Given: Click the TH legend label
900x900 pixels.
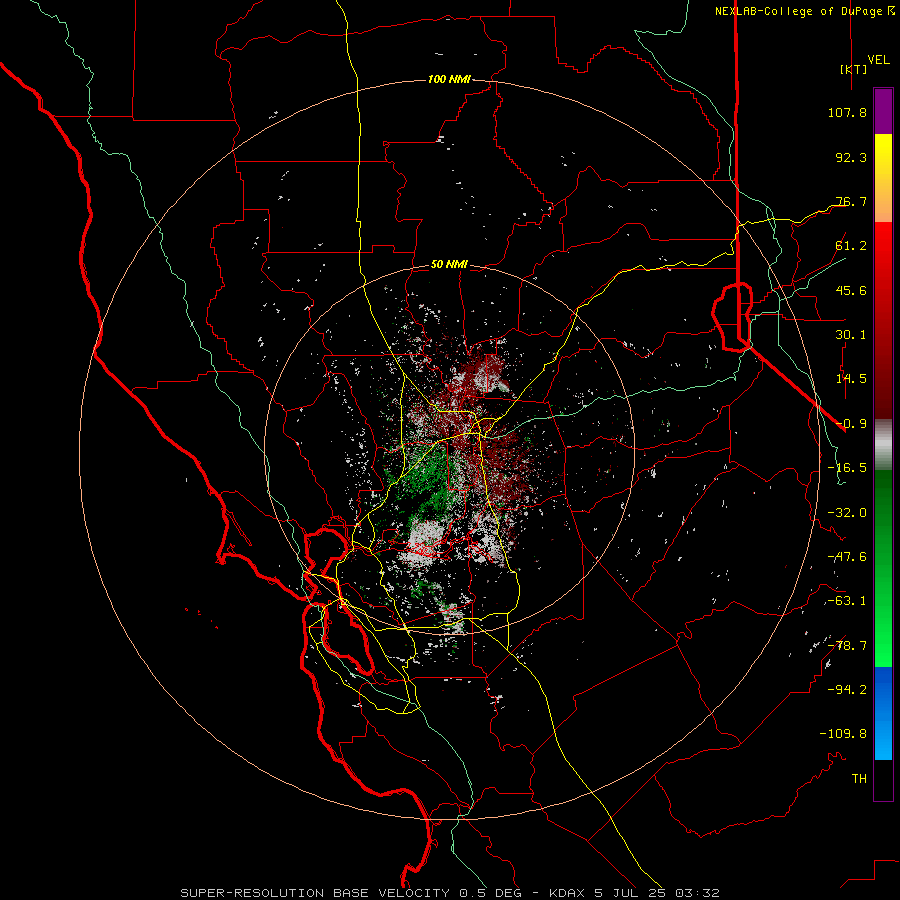Looking at the screenshot, I should 859,779.
